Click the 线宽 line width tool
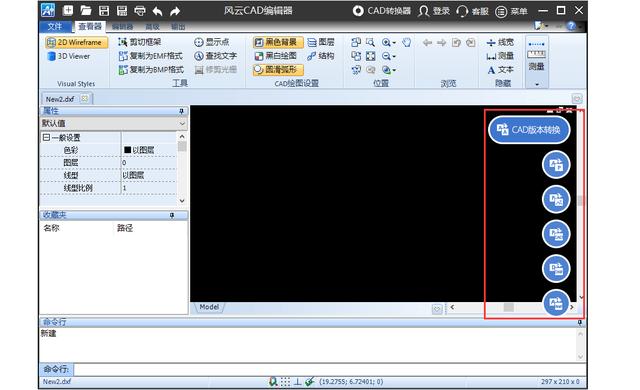The height and width of the screenshot is (390, 640). click(500, 42)
